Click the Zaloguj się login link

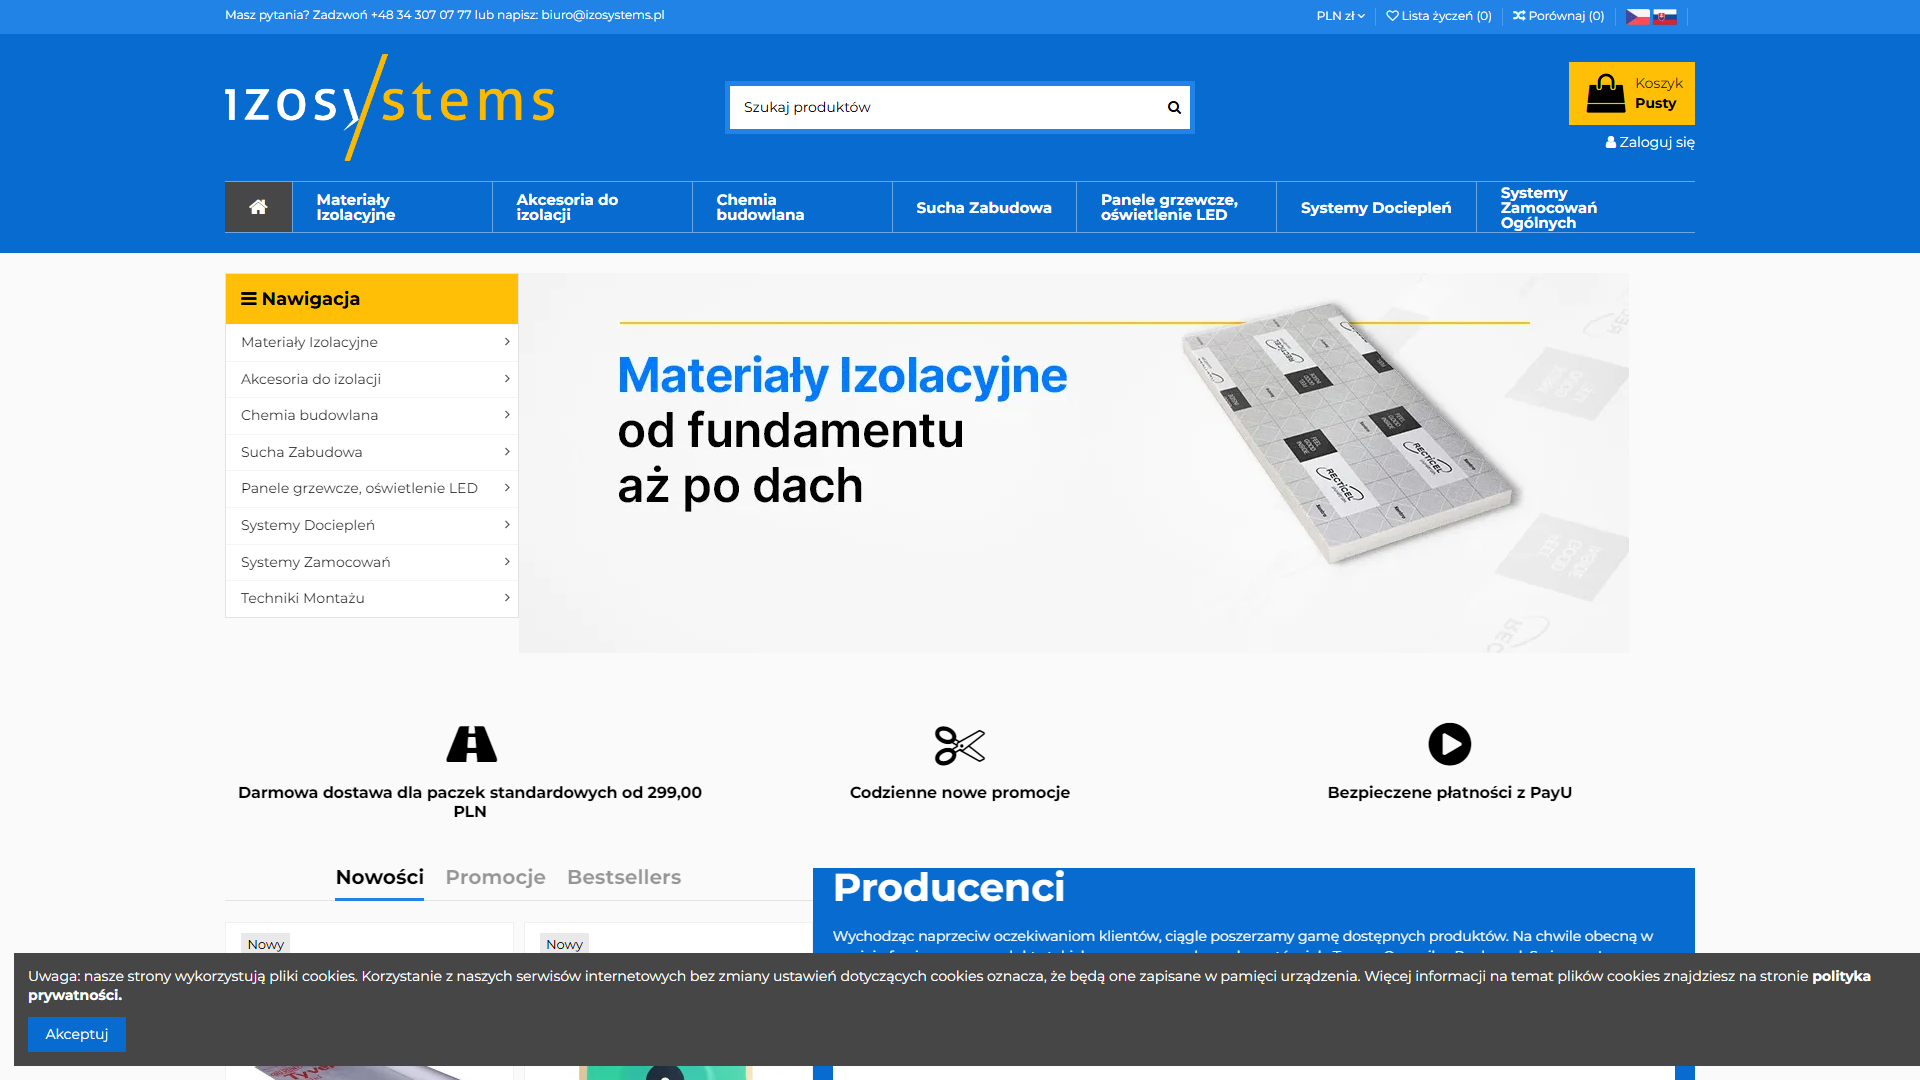pos(1650,142)
